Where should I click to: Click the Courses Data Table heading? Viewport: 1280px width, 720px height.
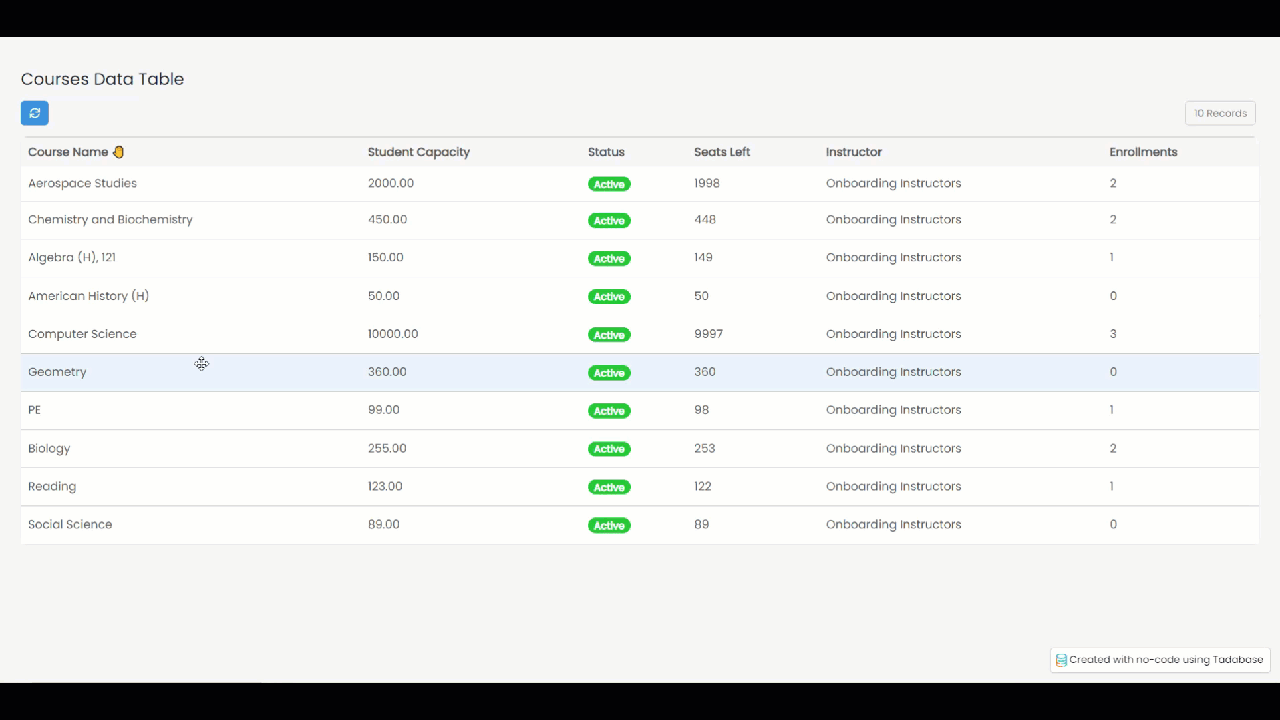103,79
